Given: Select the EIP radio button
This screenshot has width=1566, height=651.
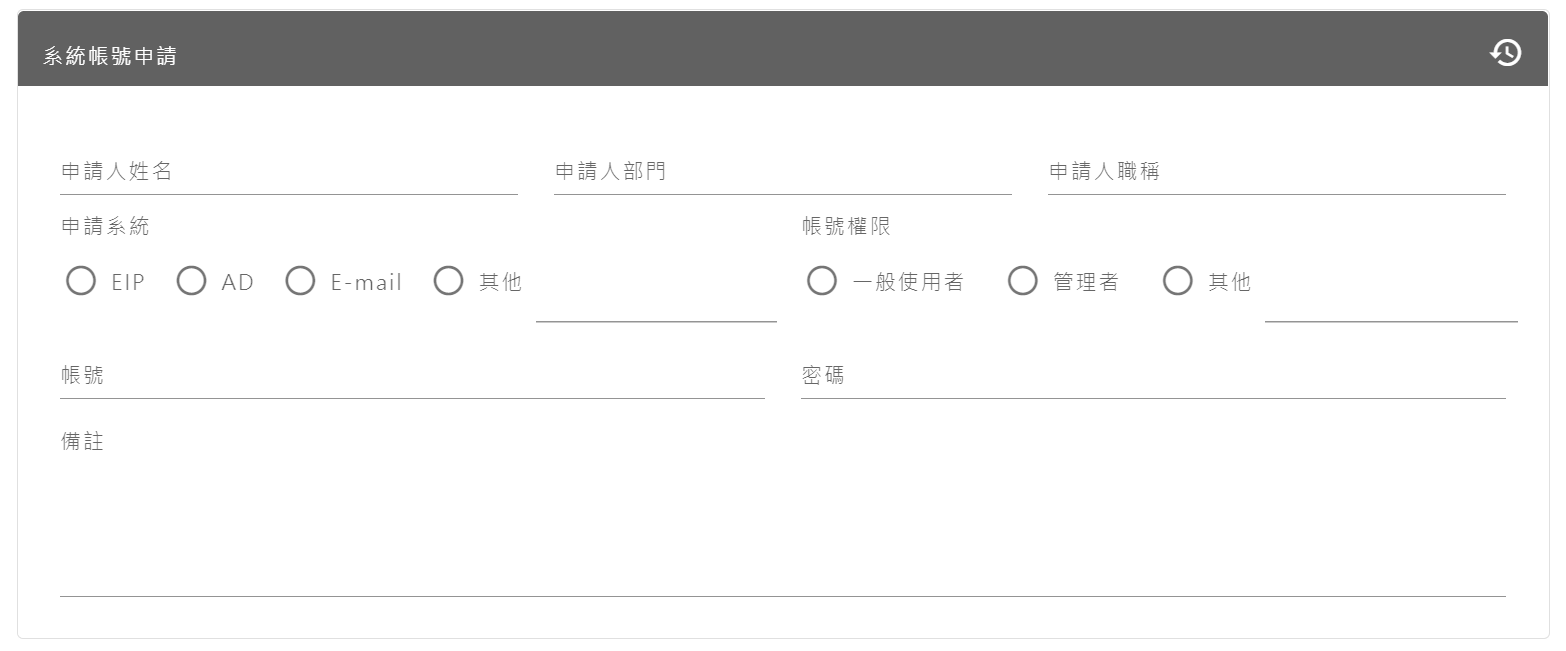Looking at the screenshot, I should point(81,282).
